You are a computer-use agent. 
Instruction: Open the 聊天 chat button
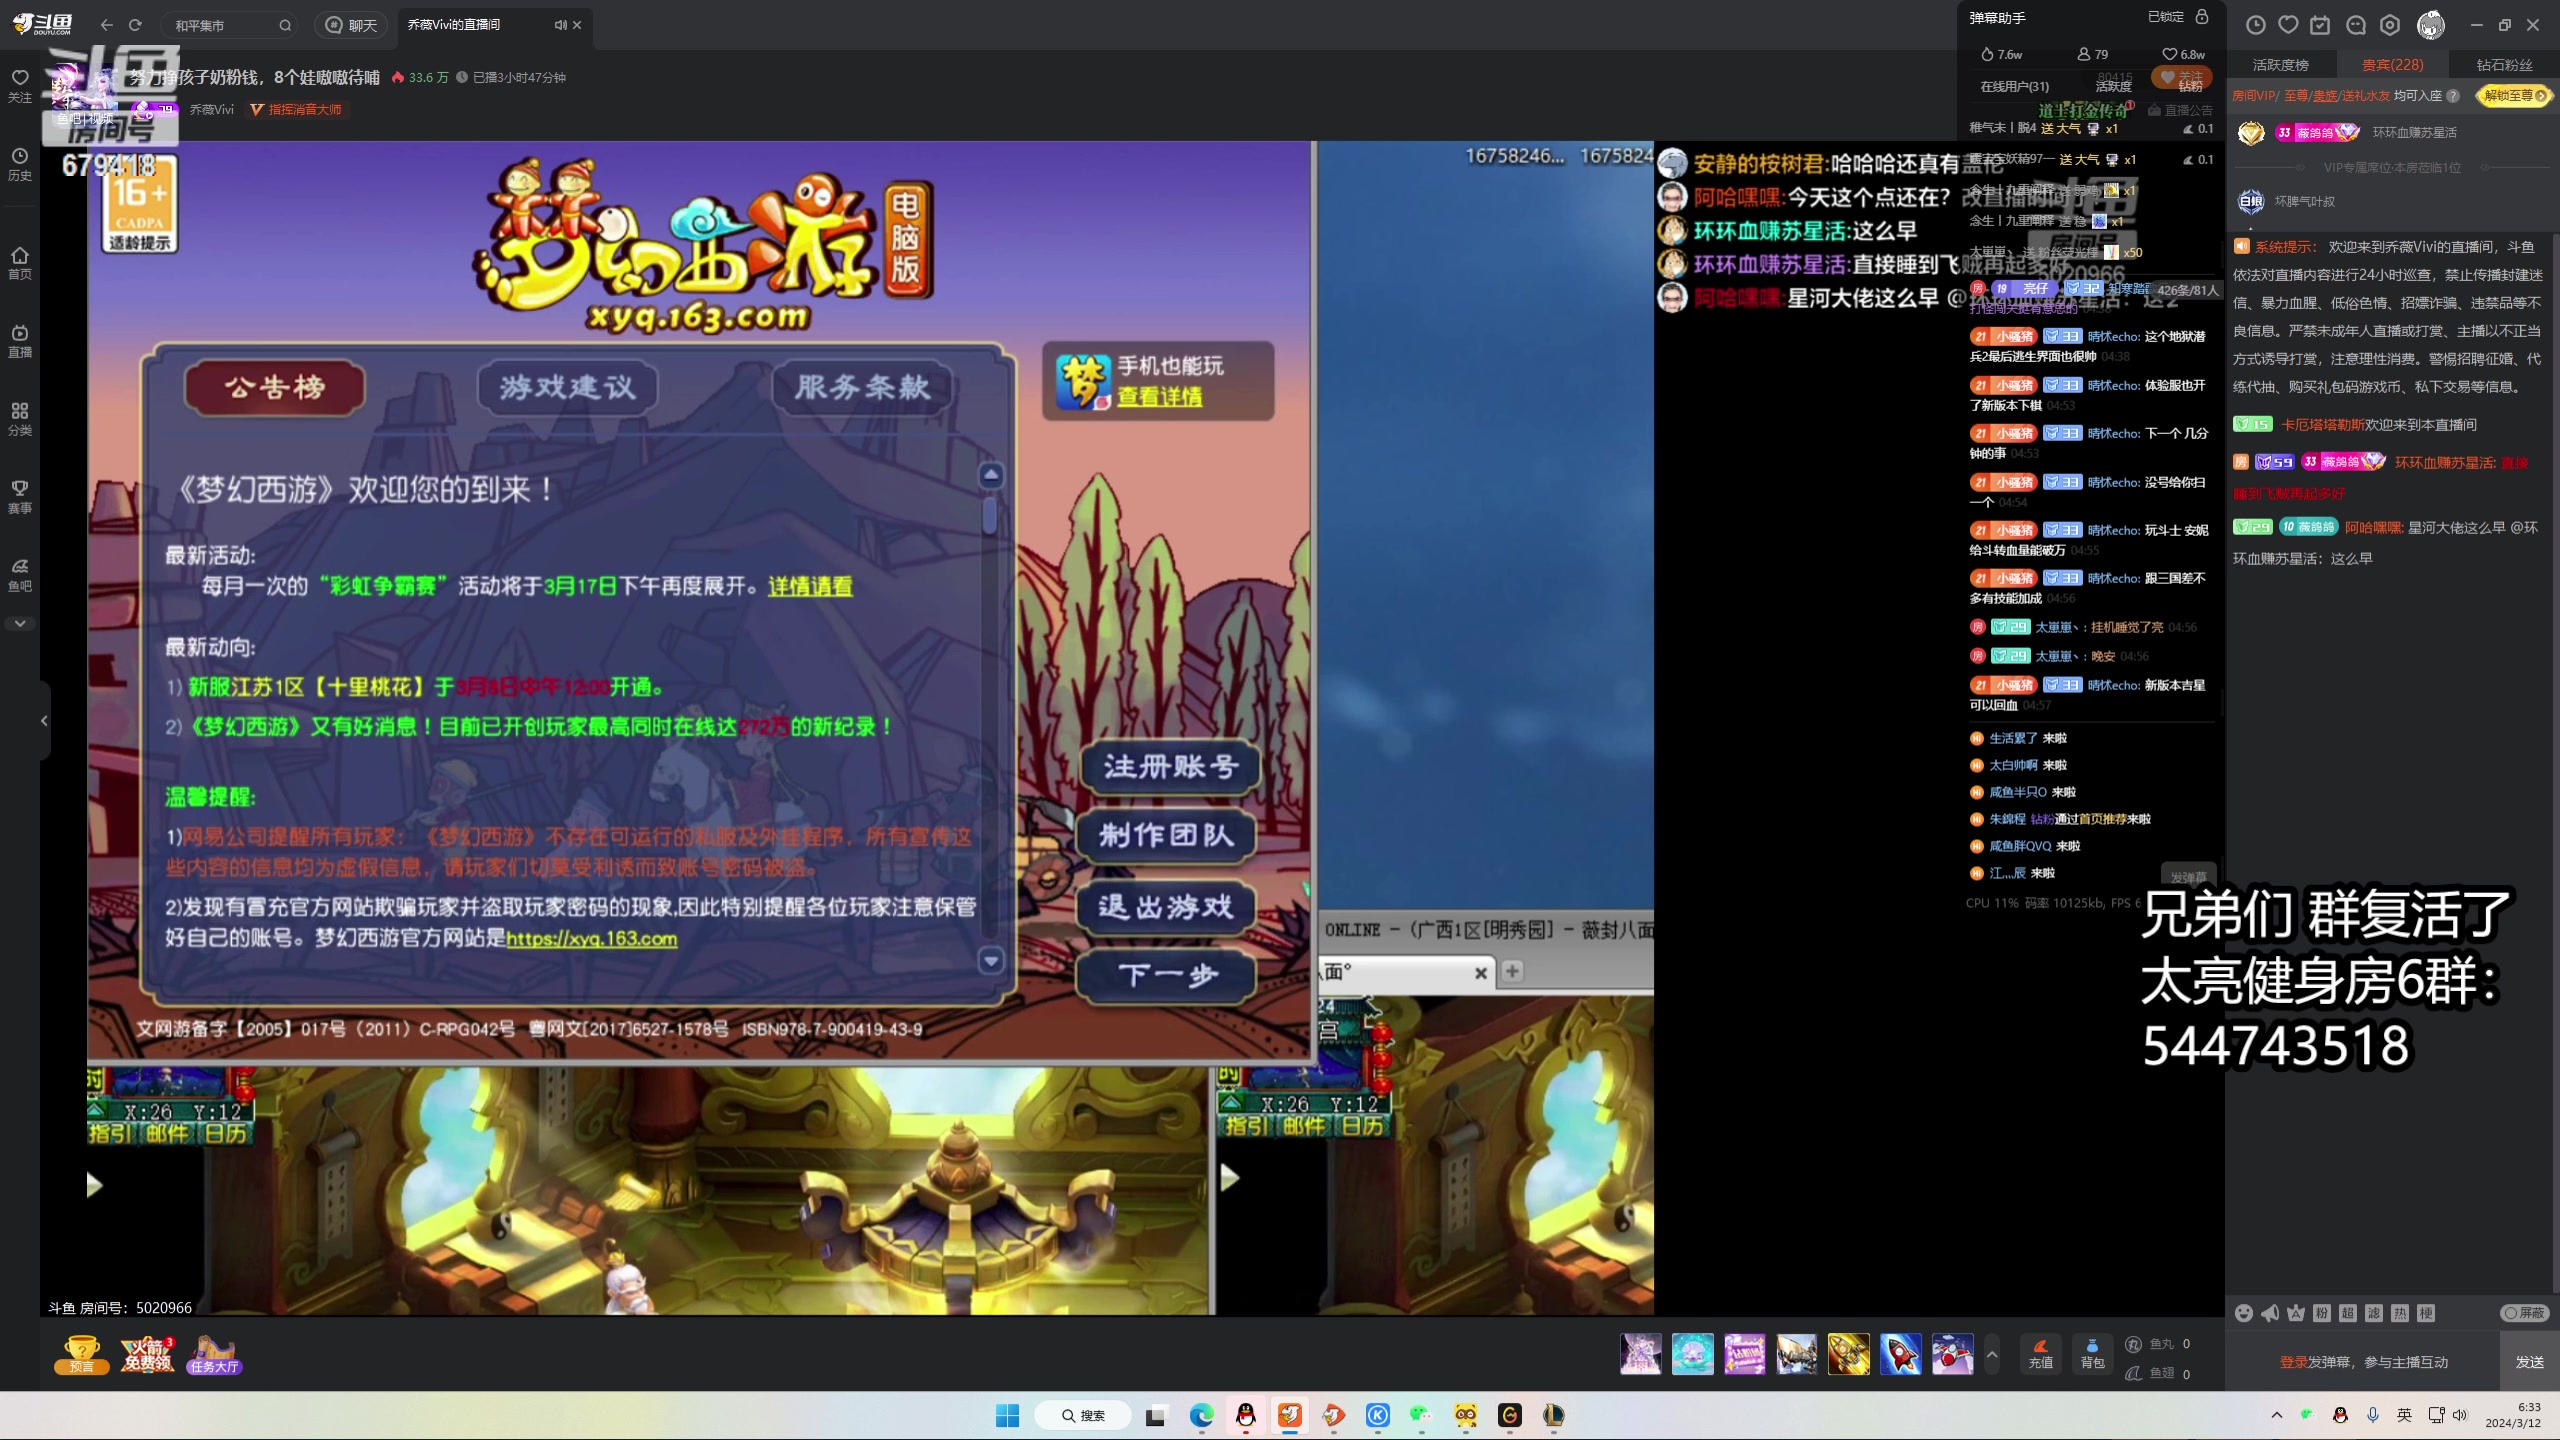pos(352,25)
